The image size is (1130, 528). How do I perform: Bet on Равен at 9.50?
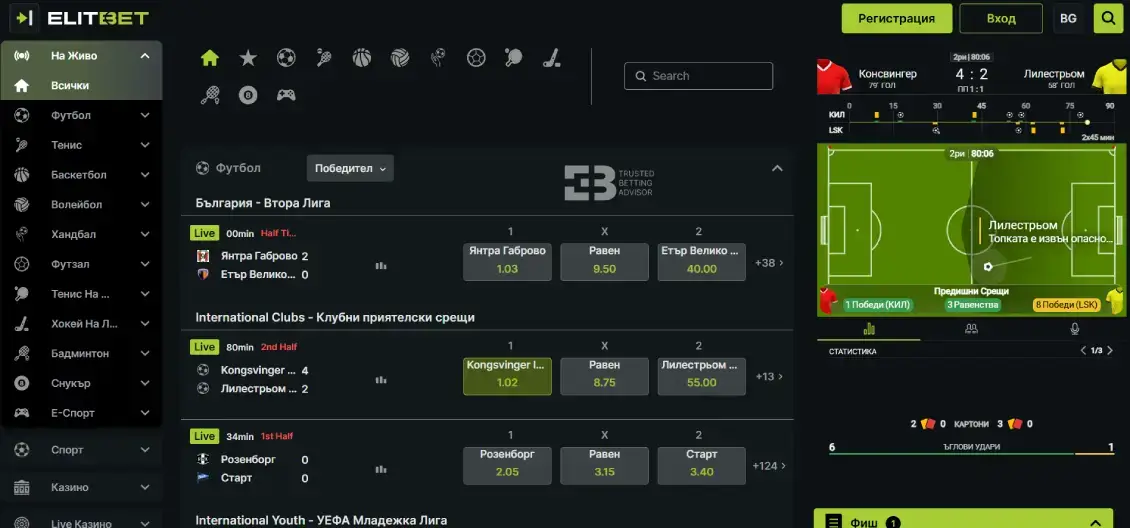click(x=605, y=261)
